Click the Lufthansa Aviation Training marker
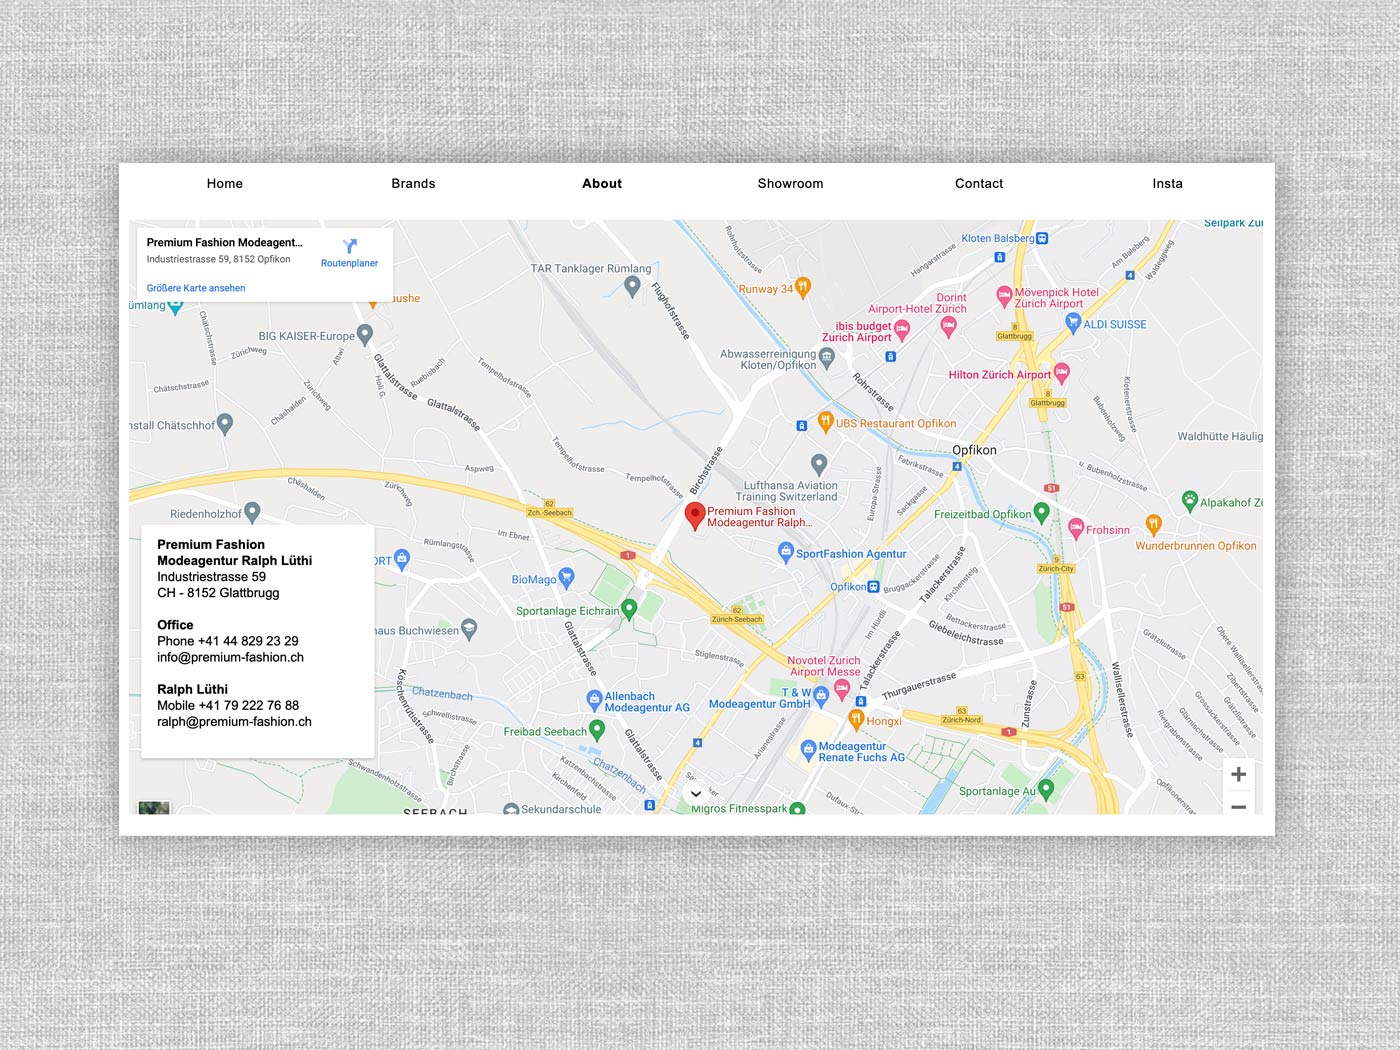Screen dimensions: 1400x1050 [819, 464]
